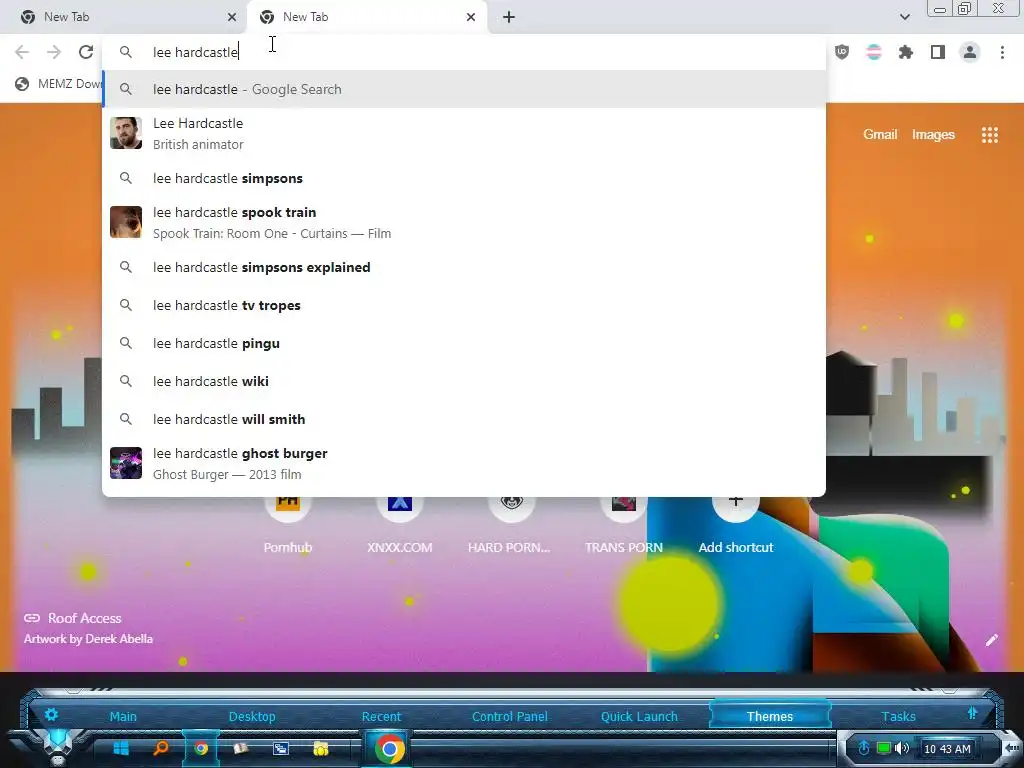
Task: Switch to the Control Panel dock tab
Action: point(510,716)
